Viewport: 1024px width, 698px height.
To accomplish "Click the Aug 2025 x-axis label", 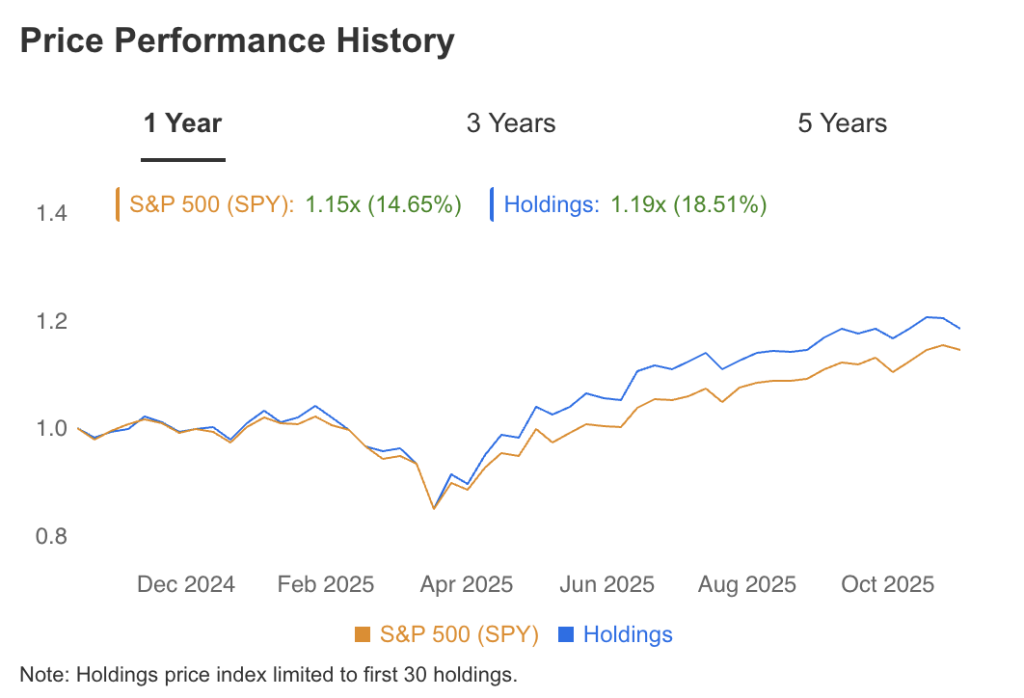I will pyautogui.click(x=748, y=584).
